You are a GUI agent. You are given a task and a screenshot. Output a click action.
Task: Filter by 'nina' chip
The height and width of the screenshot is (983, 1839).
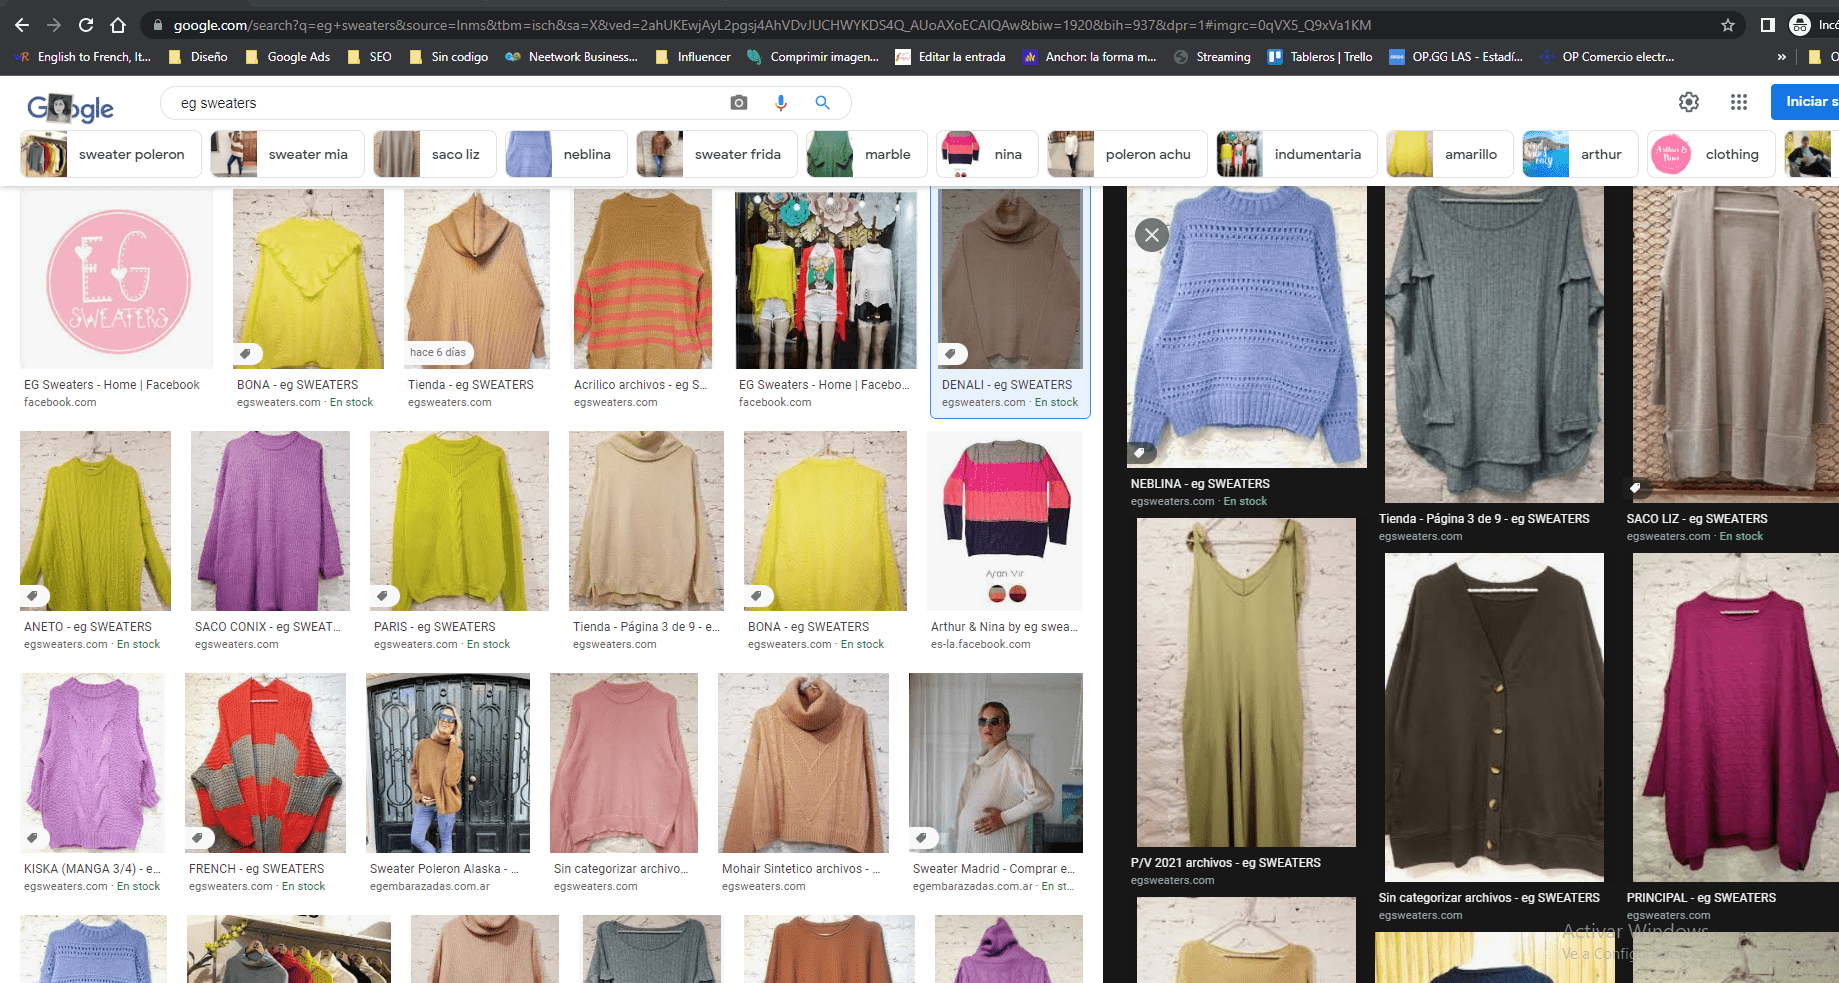987,154
